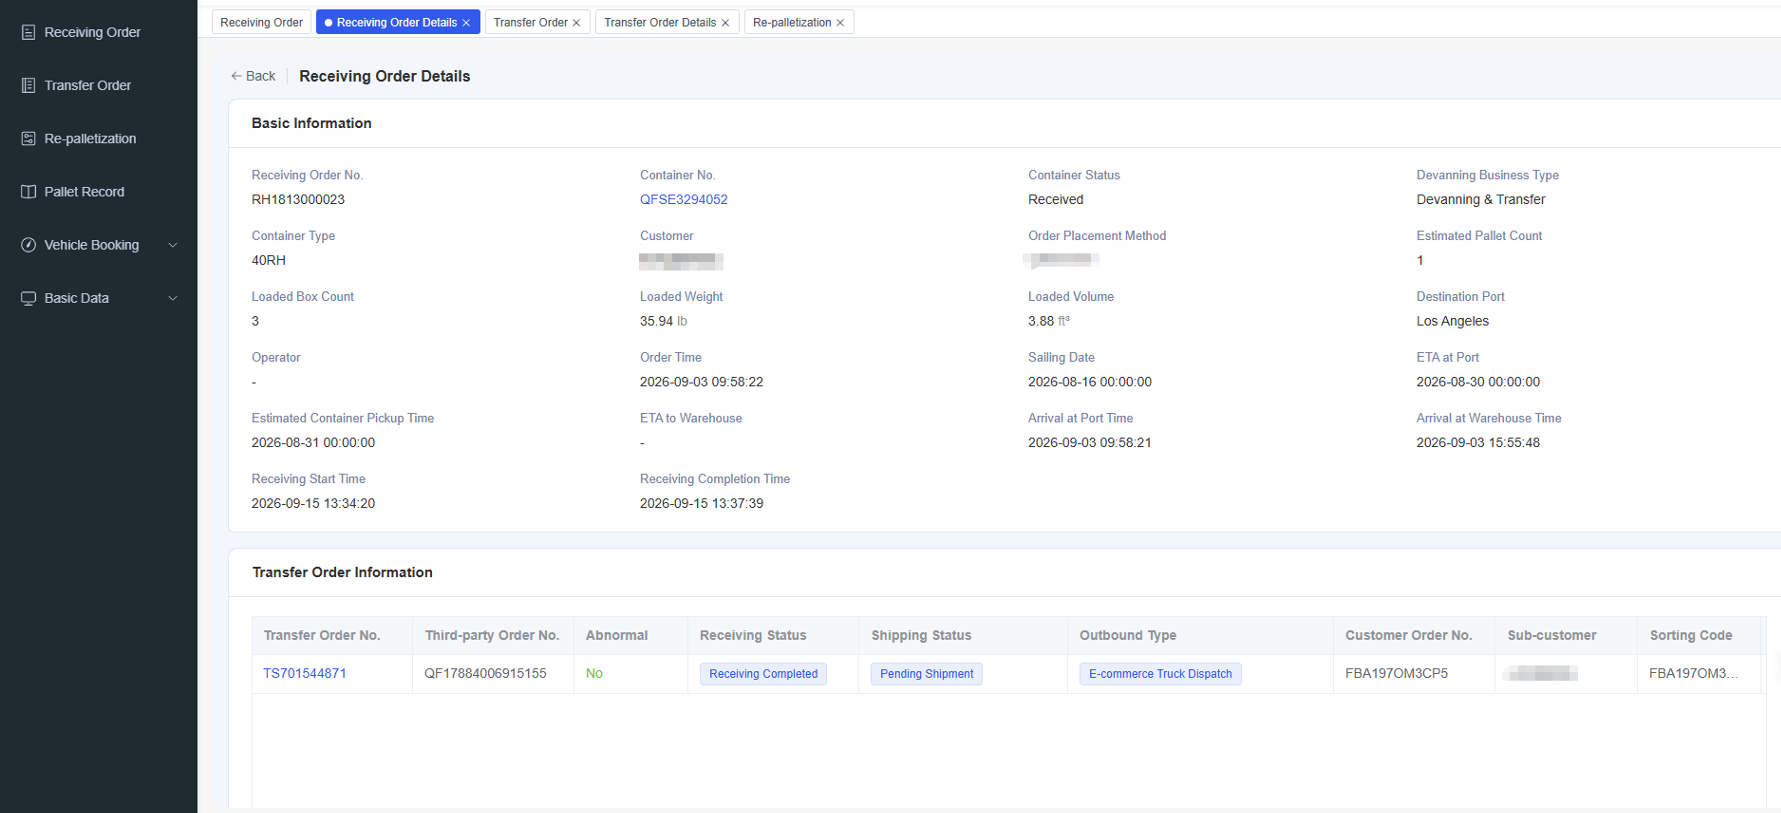The height and width of the screenshot is (813, 1781).
Task: Click the Devanning & Transfer value
Action: [1481, 199]
